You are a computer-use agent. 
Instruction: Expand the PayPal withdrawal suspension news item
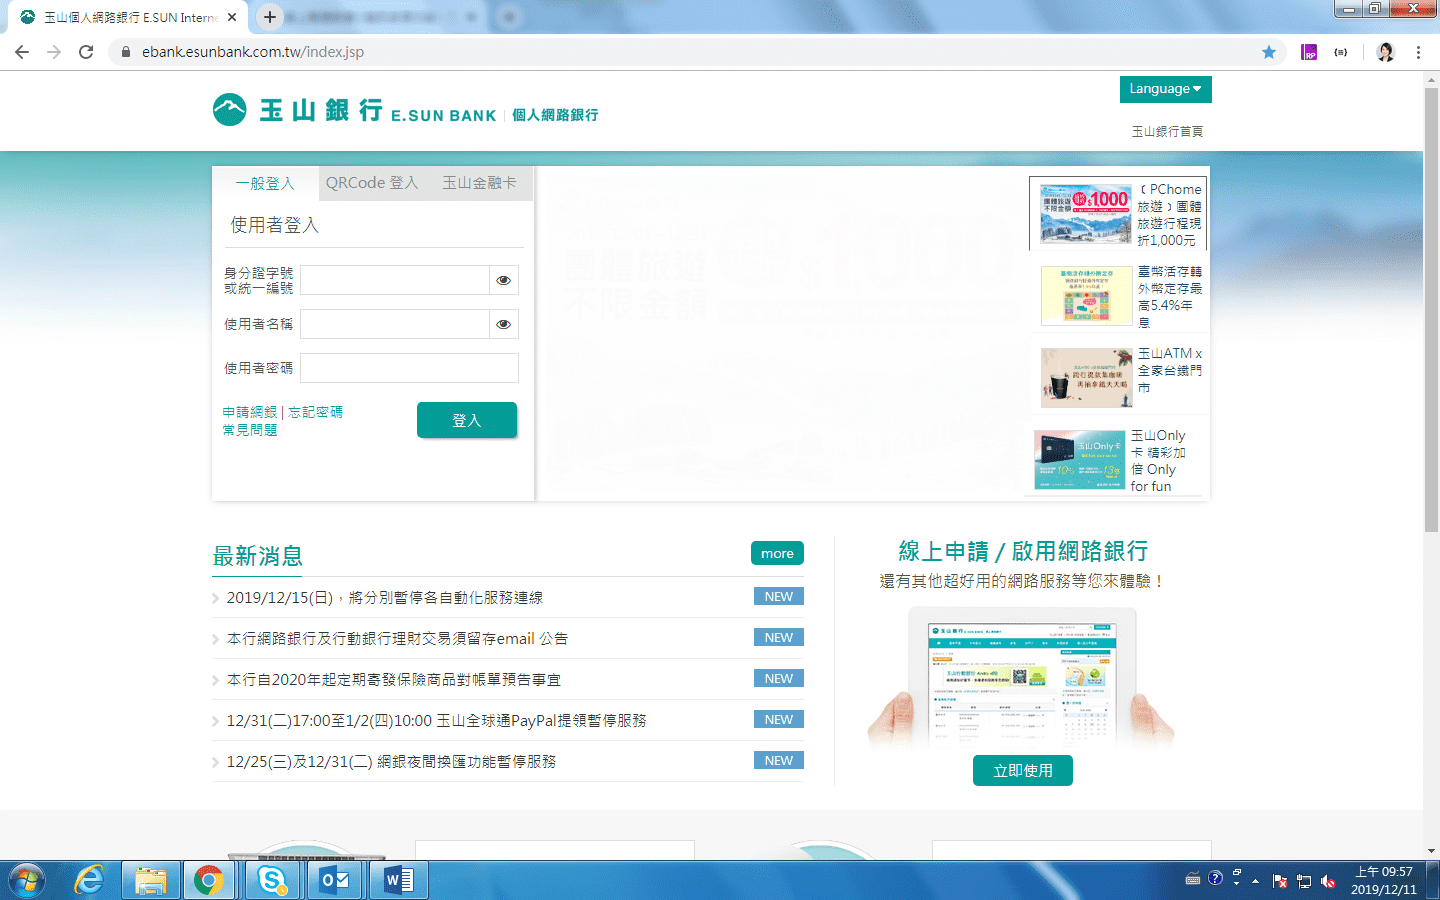(436, 720)
